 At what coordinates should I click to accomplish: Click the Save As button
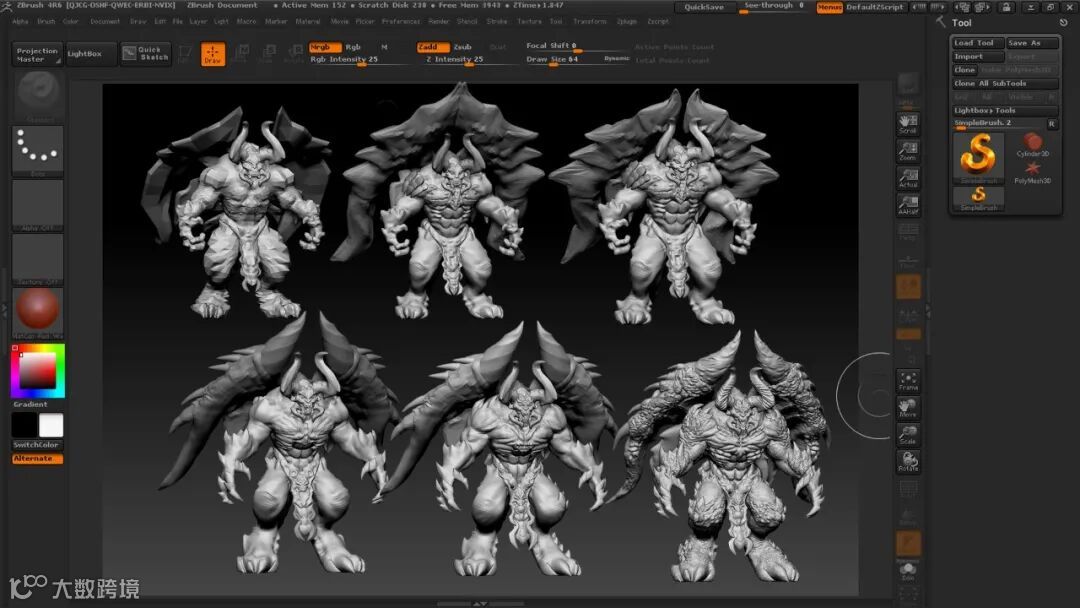pos(1032,43)
